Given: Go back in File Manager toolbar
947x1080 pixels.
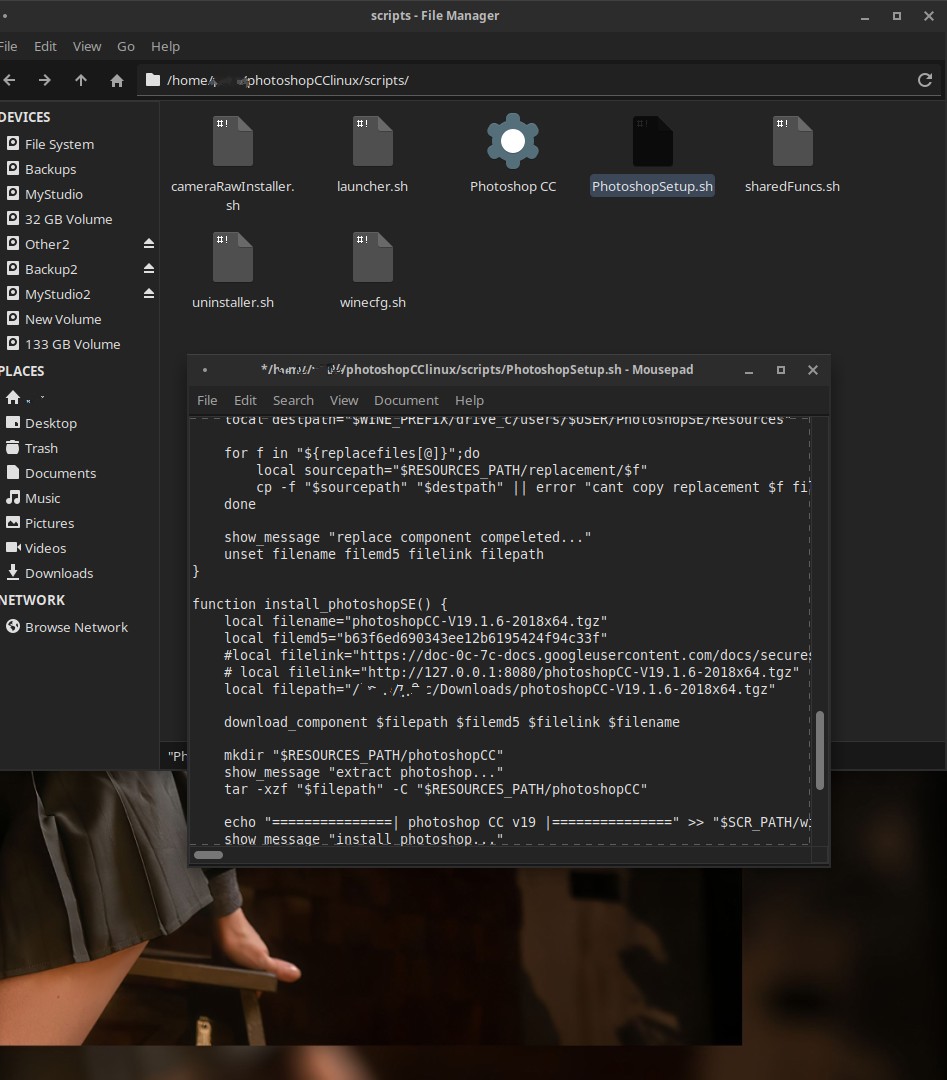Looking at the screenshot, I should click(x=9, y=81).
